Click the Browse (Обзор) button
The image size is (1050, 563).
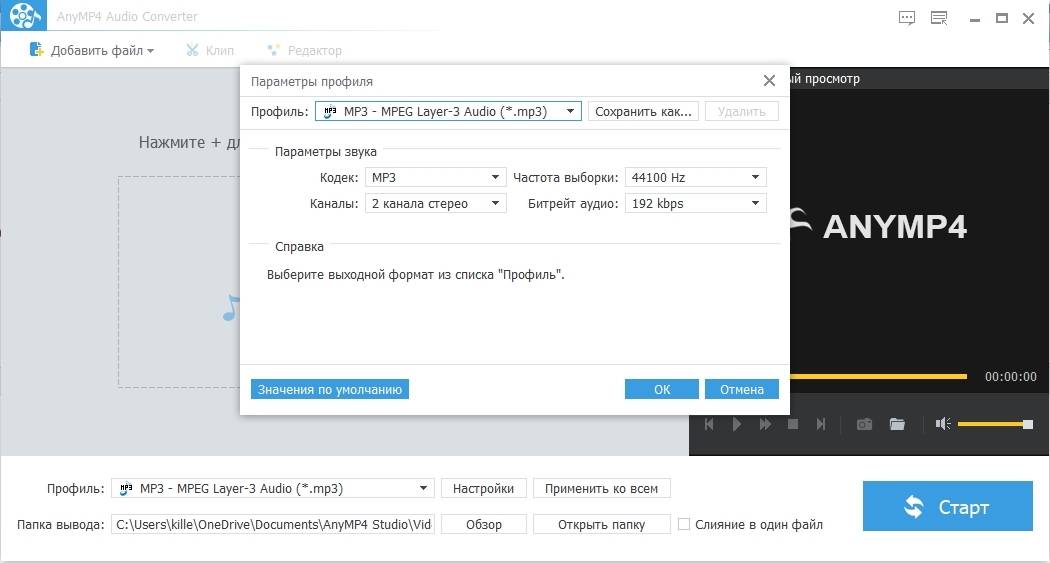483,524
